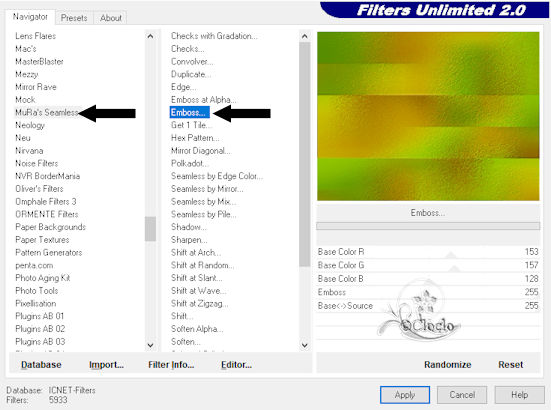Open the Help dialog
The image size is (551, 410).
coord(519,395)
